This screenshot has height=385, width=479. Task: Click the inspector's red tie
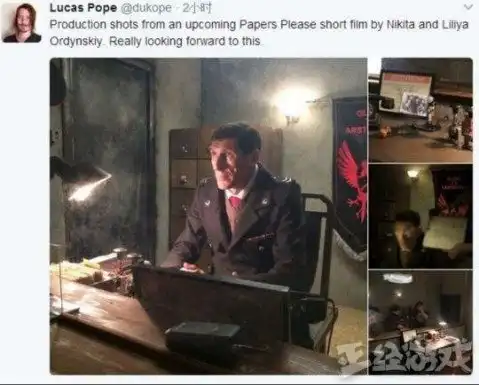pos(235,203)
